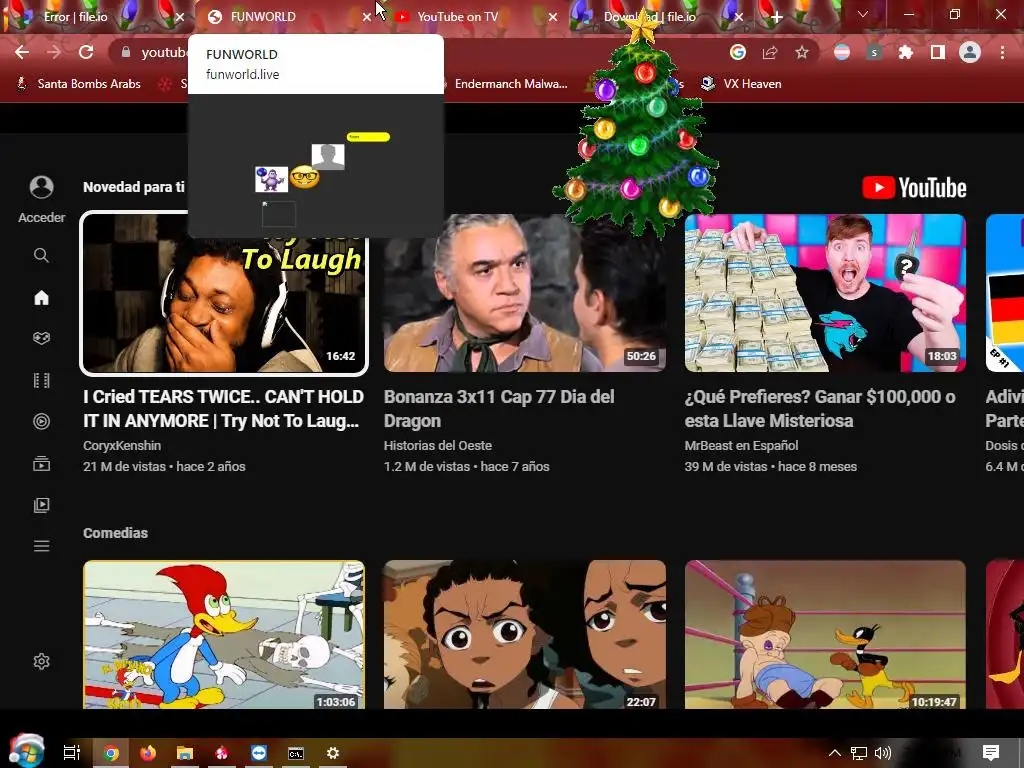Screen dimensions: 1024x768
Task: Close the Error | file.io tab
Action: tap(180, 17)
